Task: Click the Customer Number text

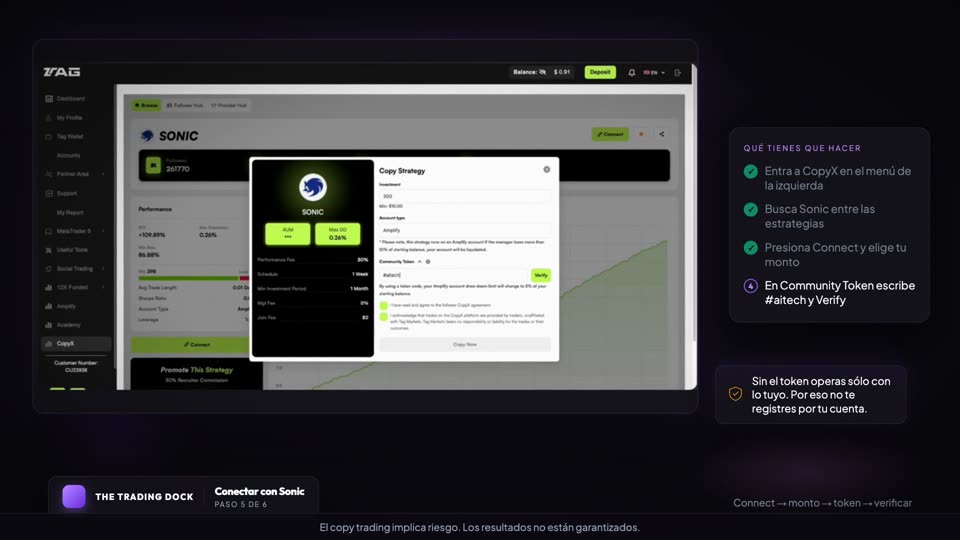Action: pyautogui.click(x=76, y=366)
